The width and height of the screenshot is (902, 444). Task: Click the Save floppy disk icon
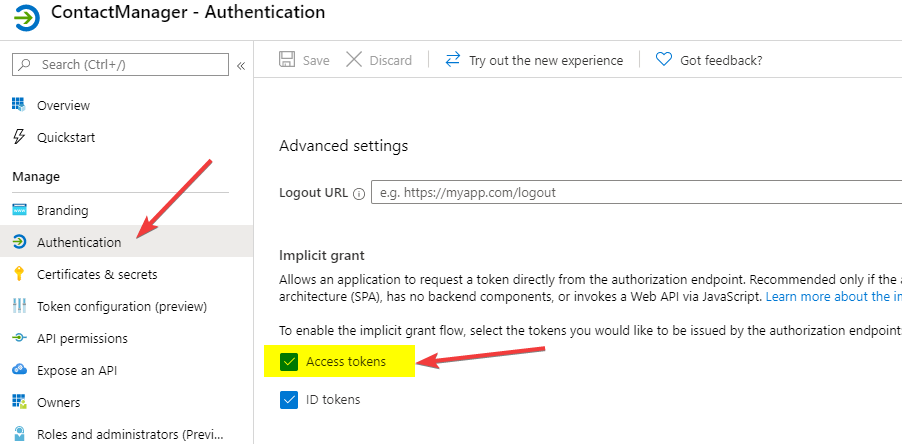coord(286,60)
